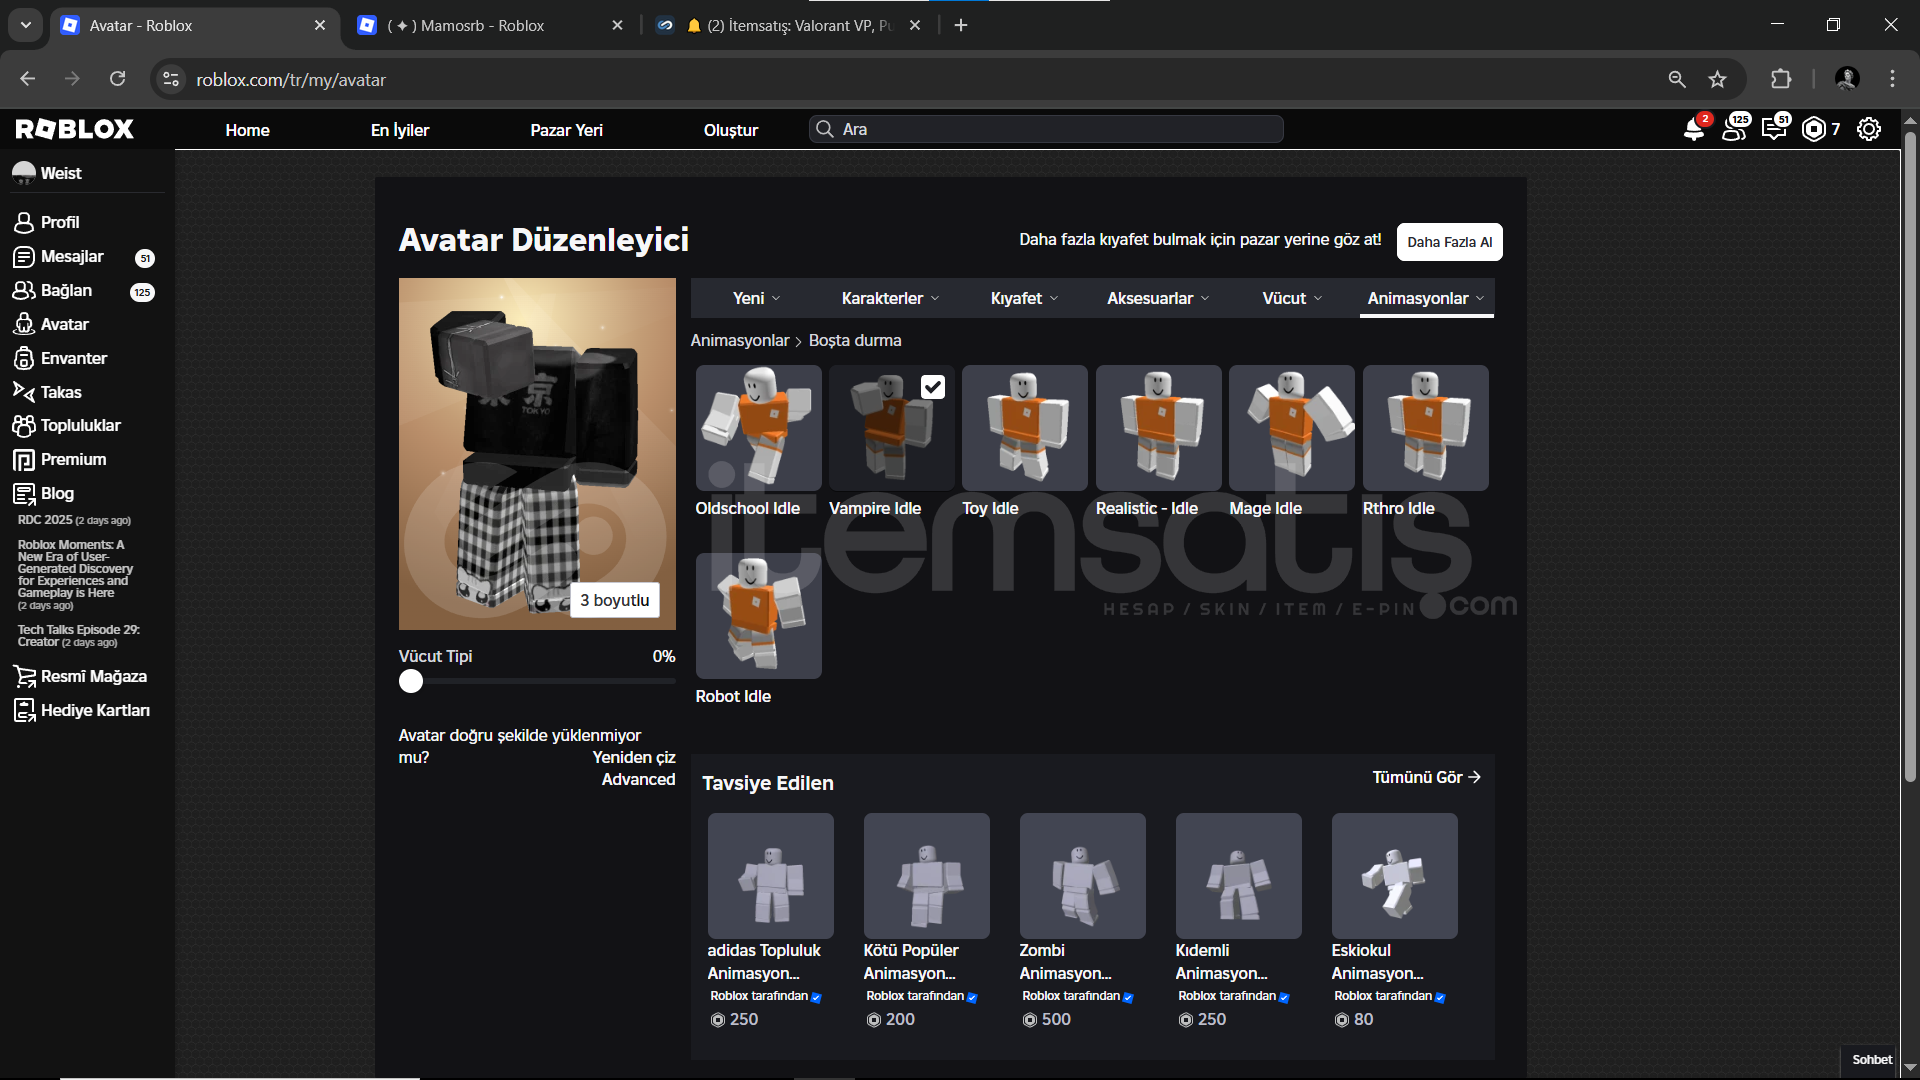The width and height of the screenshot is (1920, 1080).
Task: Open browser extensions icon
Action: [x=1781, y=79]
